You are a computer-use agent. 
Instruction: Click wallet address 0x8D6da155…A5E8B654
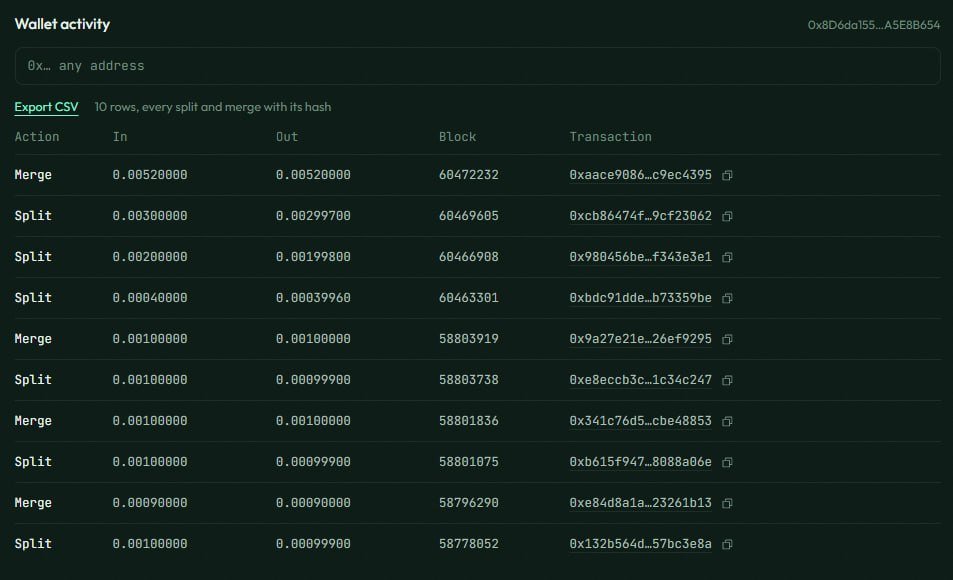tap(873, 25)
